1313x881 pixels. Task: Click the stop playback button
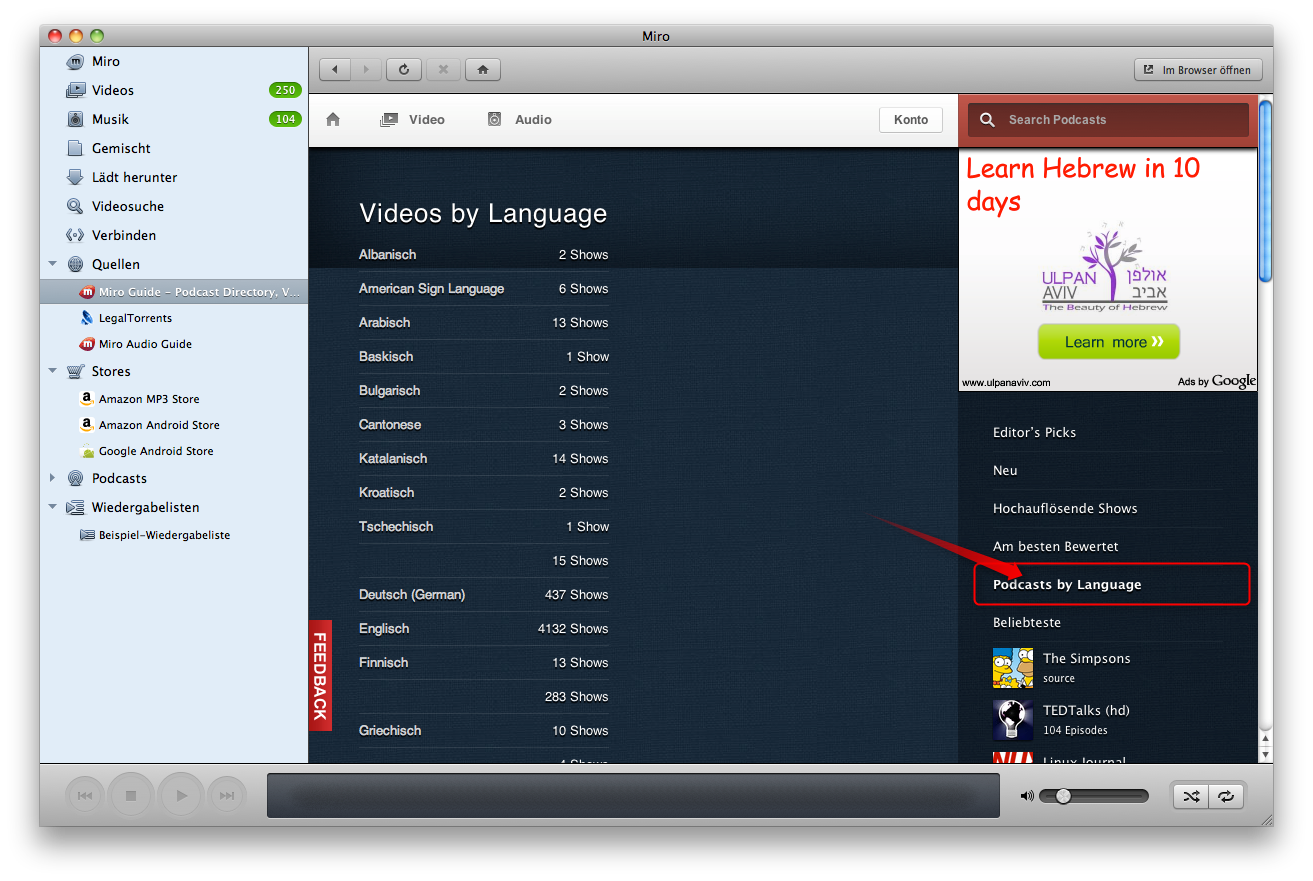[x=130, y=796]
